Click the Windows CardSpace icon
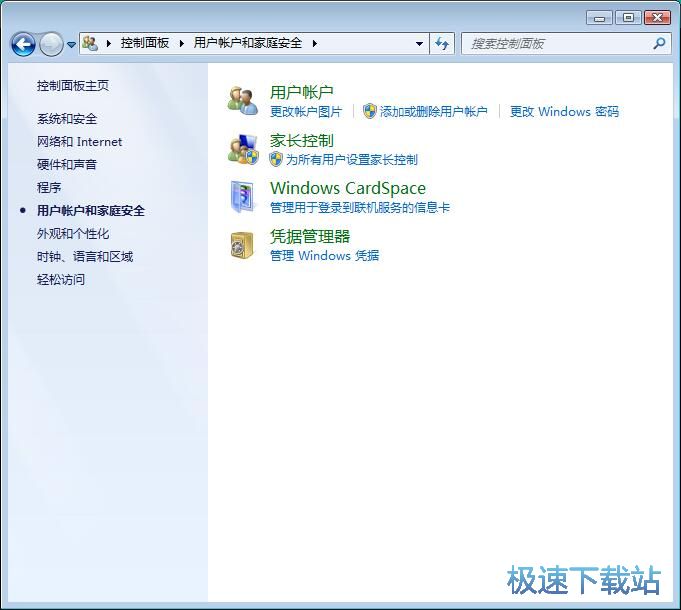Screen dimensions: 681x610 tap(242, 197)
